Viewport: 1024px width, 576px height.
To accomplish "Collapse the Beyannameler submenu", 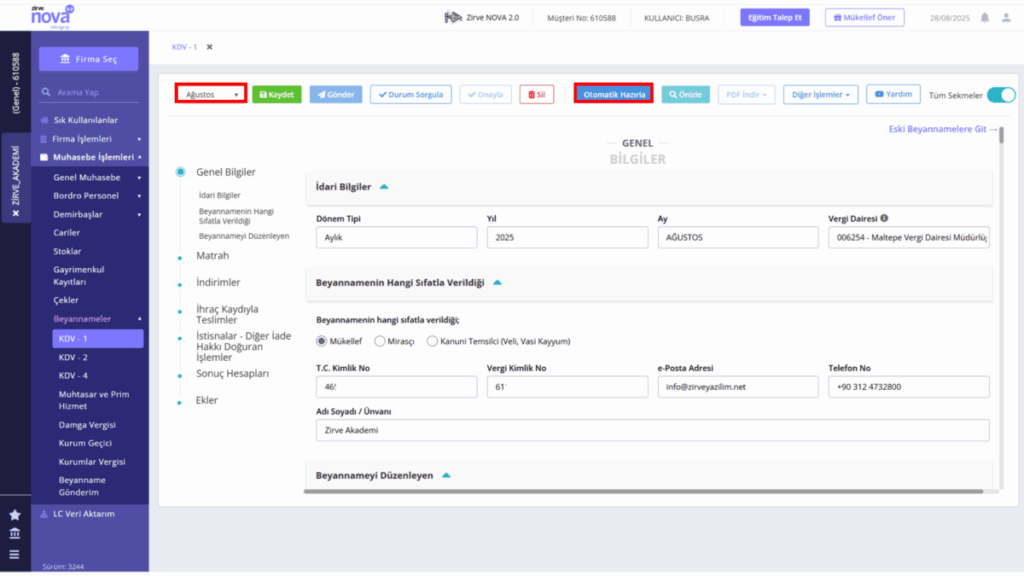I will click(x=139, y=319).
